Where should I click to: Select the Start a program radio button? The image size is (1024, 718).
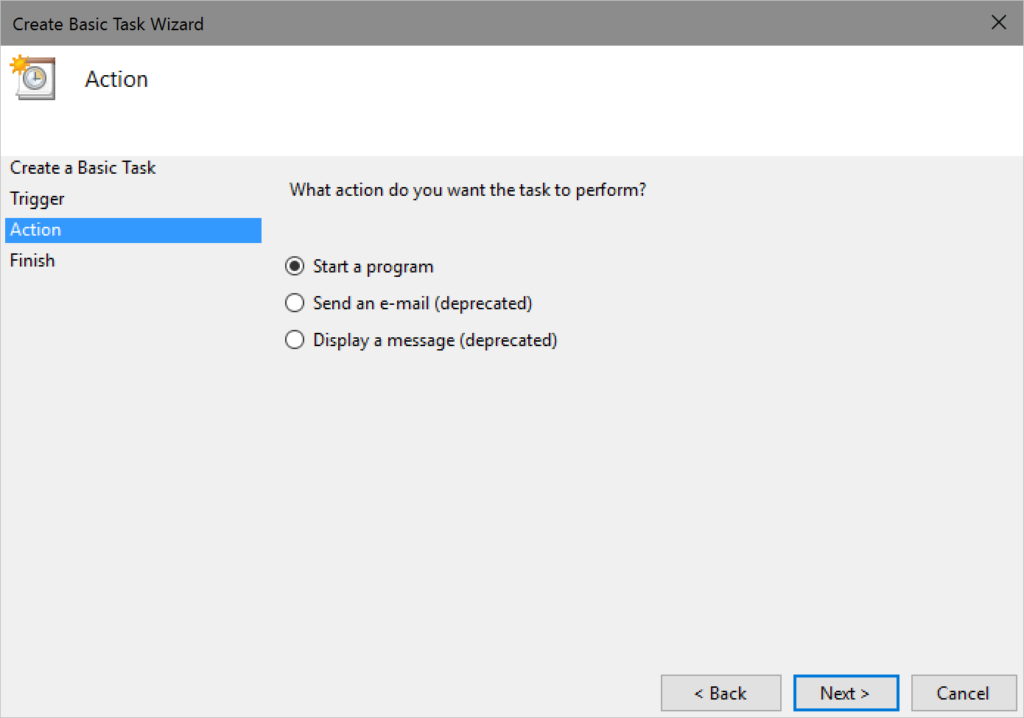[294, 267]
